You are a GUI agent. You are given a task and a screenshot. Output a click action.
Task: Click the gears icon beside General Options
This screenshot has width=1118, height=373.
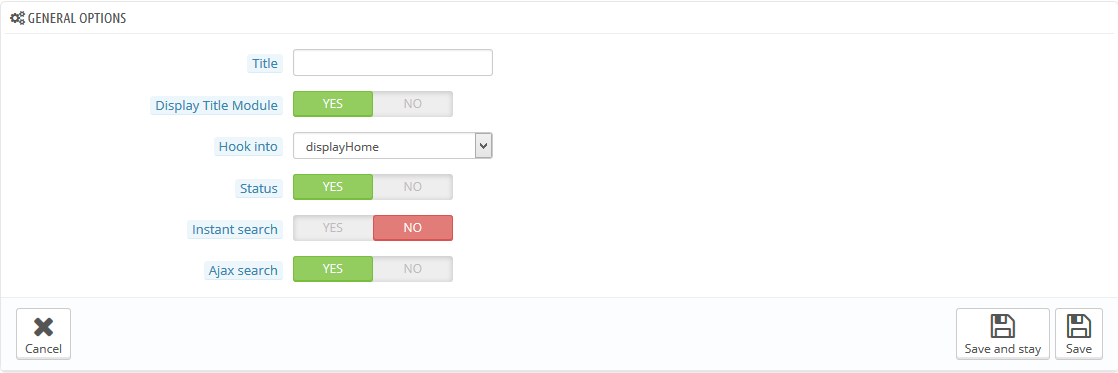(17, 19)
